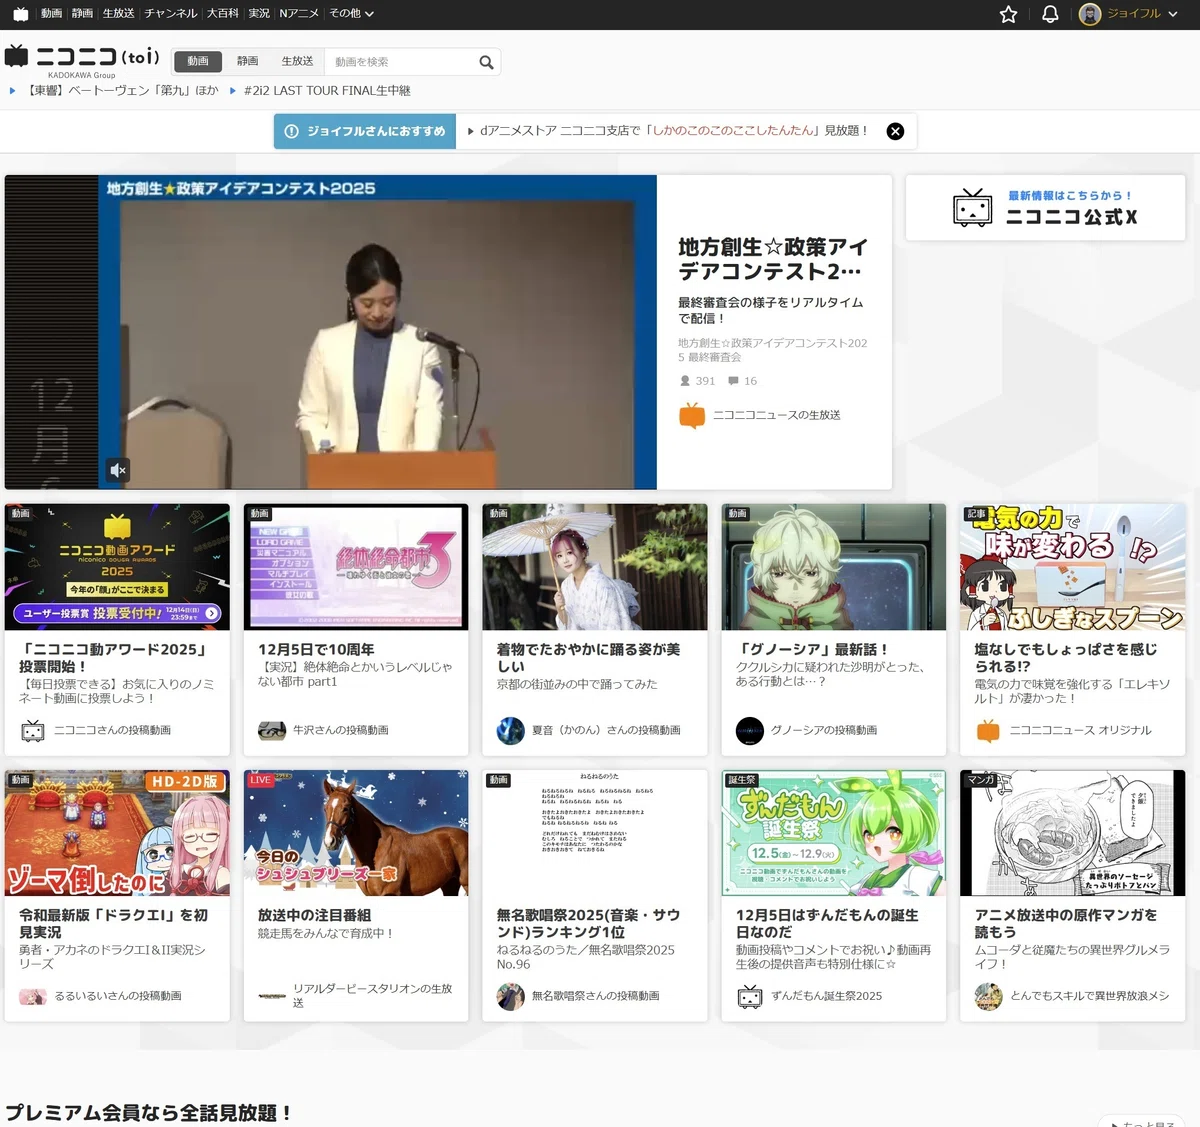Open ニコニコ公式X banner
Image resolution: width=1200 pixels, height=1127 pixels.
click(x=1045, y=208)
